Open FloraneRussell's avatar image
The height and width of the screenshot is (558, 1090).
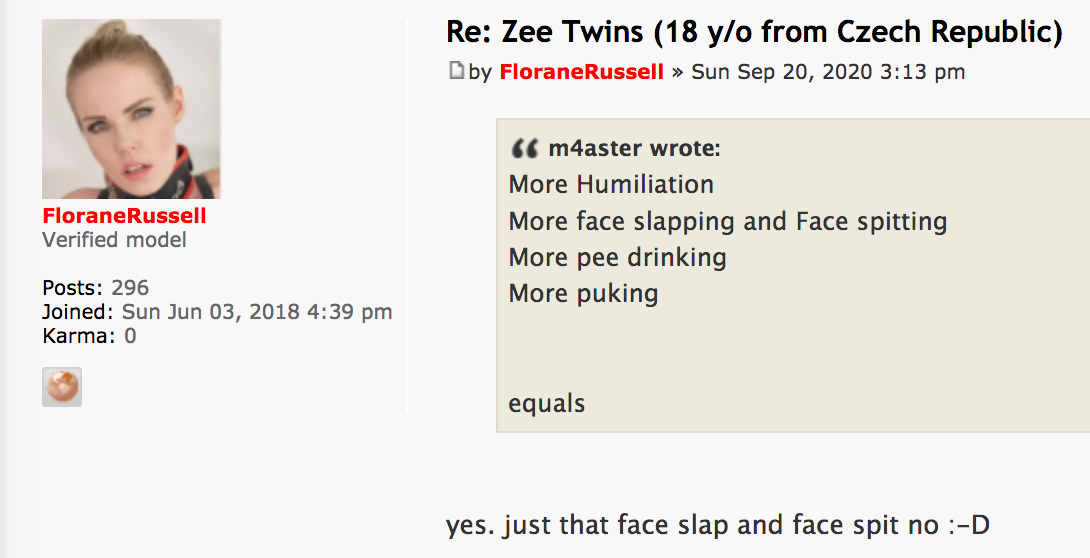(131, 109)
